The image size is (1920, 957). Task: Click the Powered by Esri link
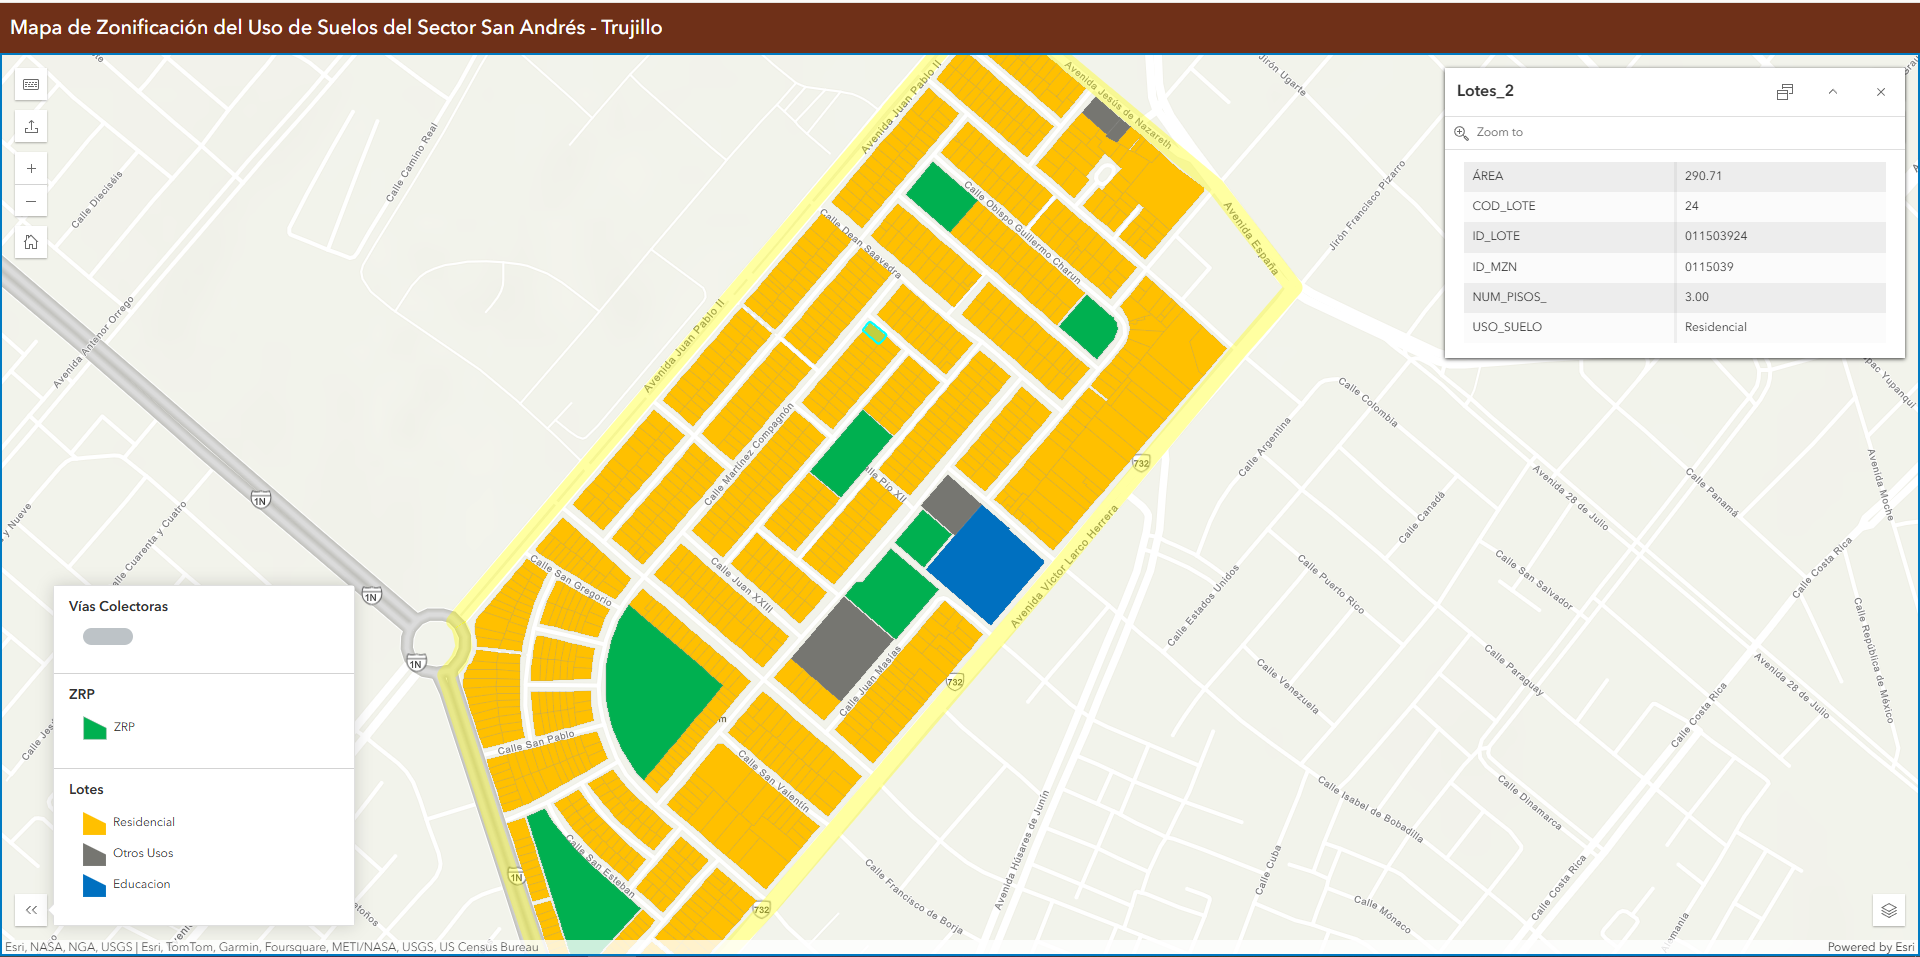pos(1869,947)
